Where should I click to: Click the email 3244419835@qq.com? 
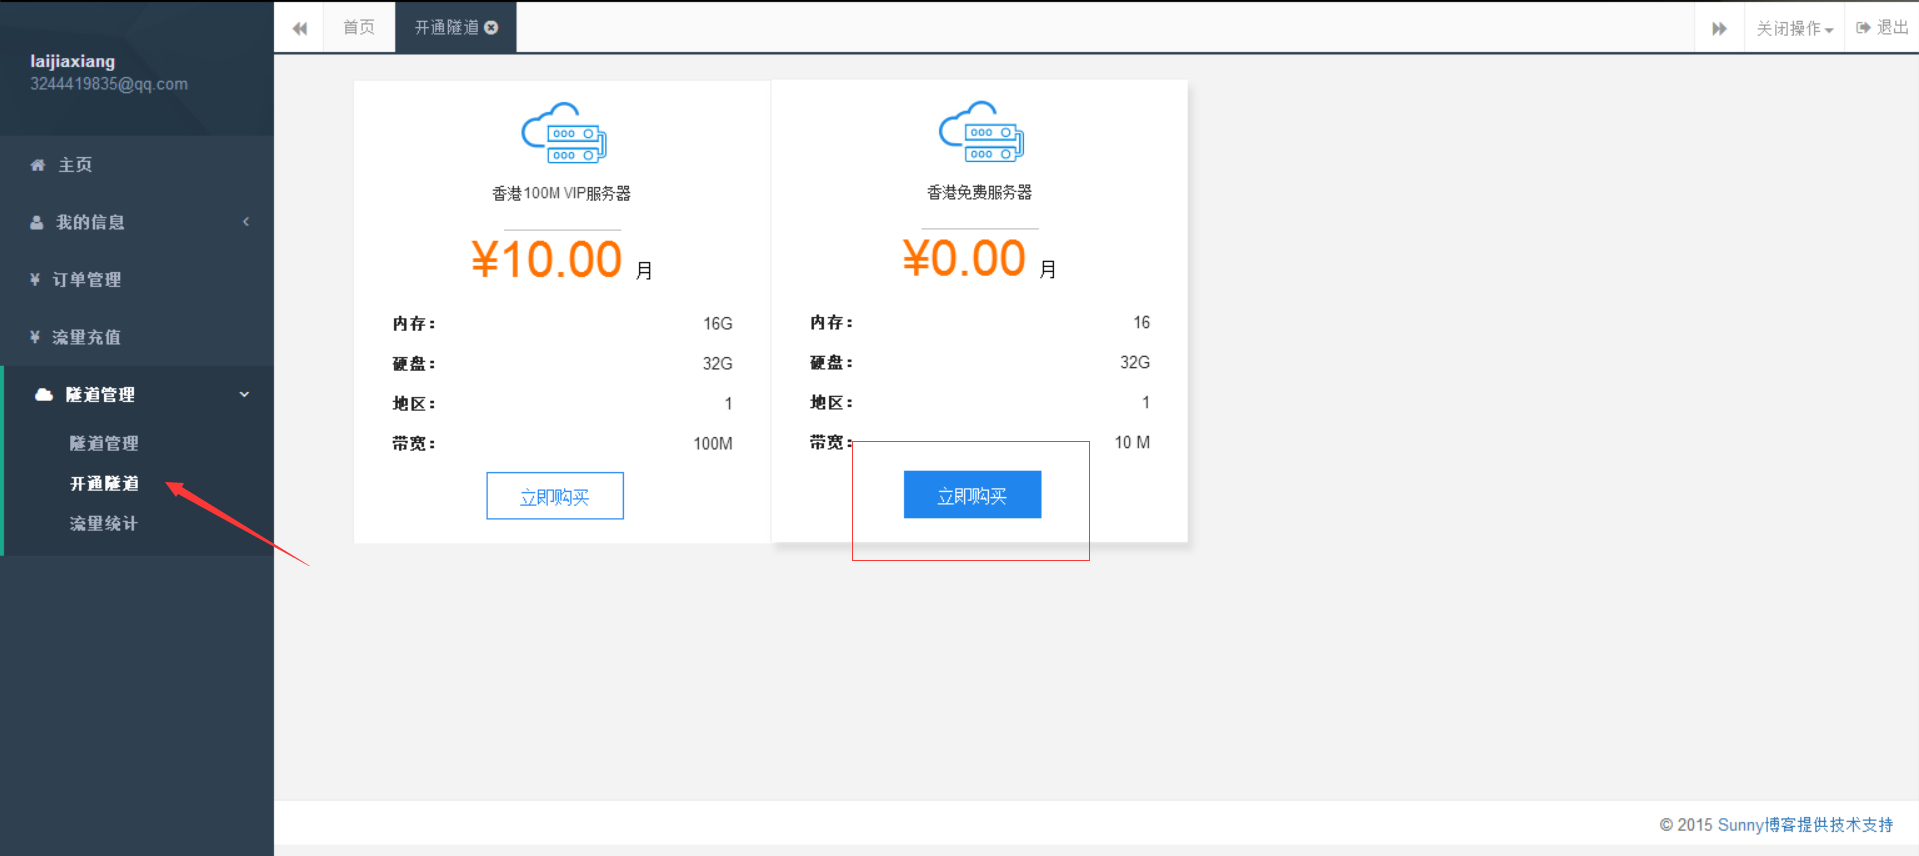[109, 84]
